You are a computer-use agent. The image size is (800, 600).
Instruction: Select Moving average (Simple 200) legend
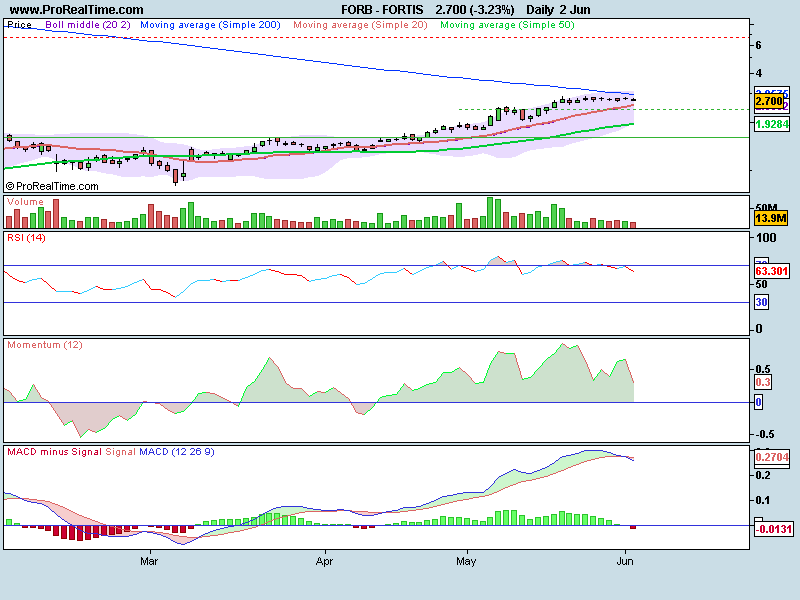coord(210,24)
